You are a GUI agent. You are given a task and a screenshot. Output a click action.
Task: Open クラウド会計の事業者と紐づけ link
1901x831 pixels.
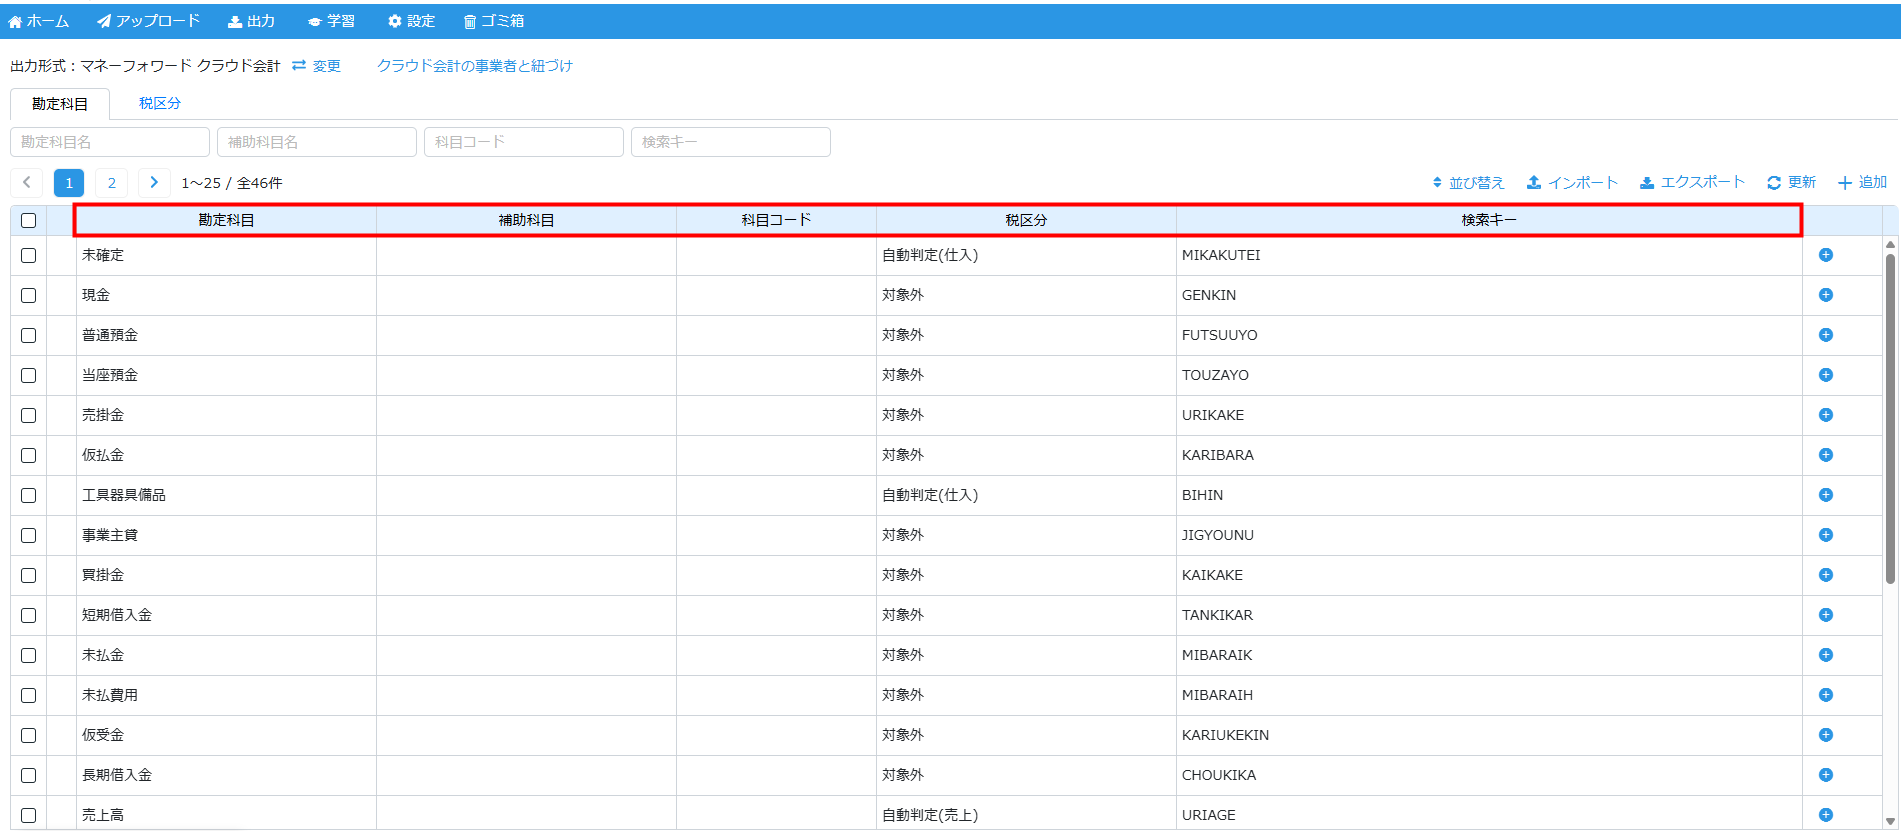(474, 66)
